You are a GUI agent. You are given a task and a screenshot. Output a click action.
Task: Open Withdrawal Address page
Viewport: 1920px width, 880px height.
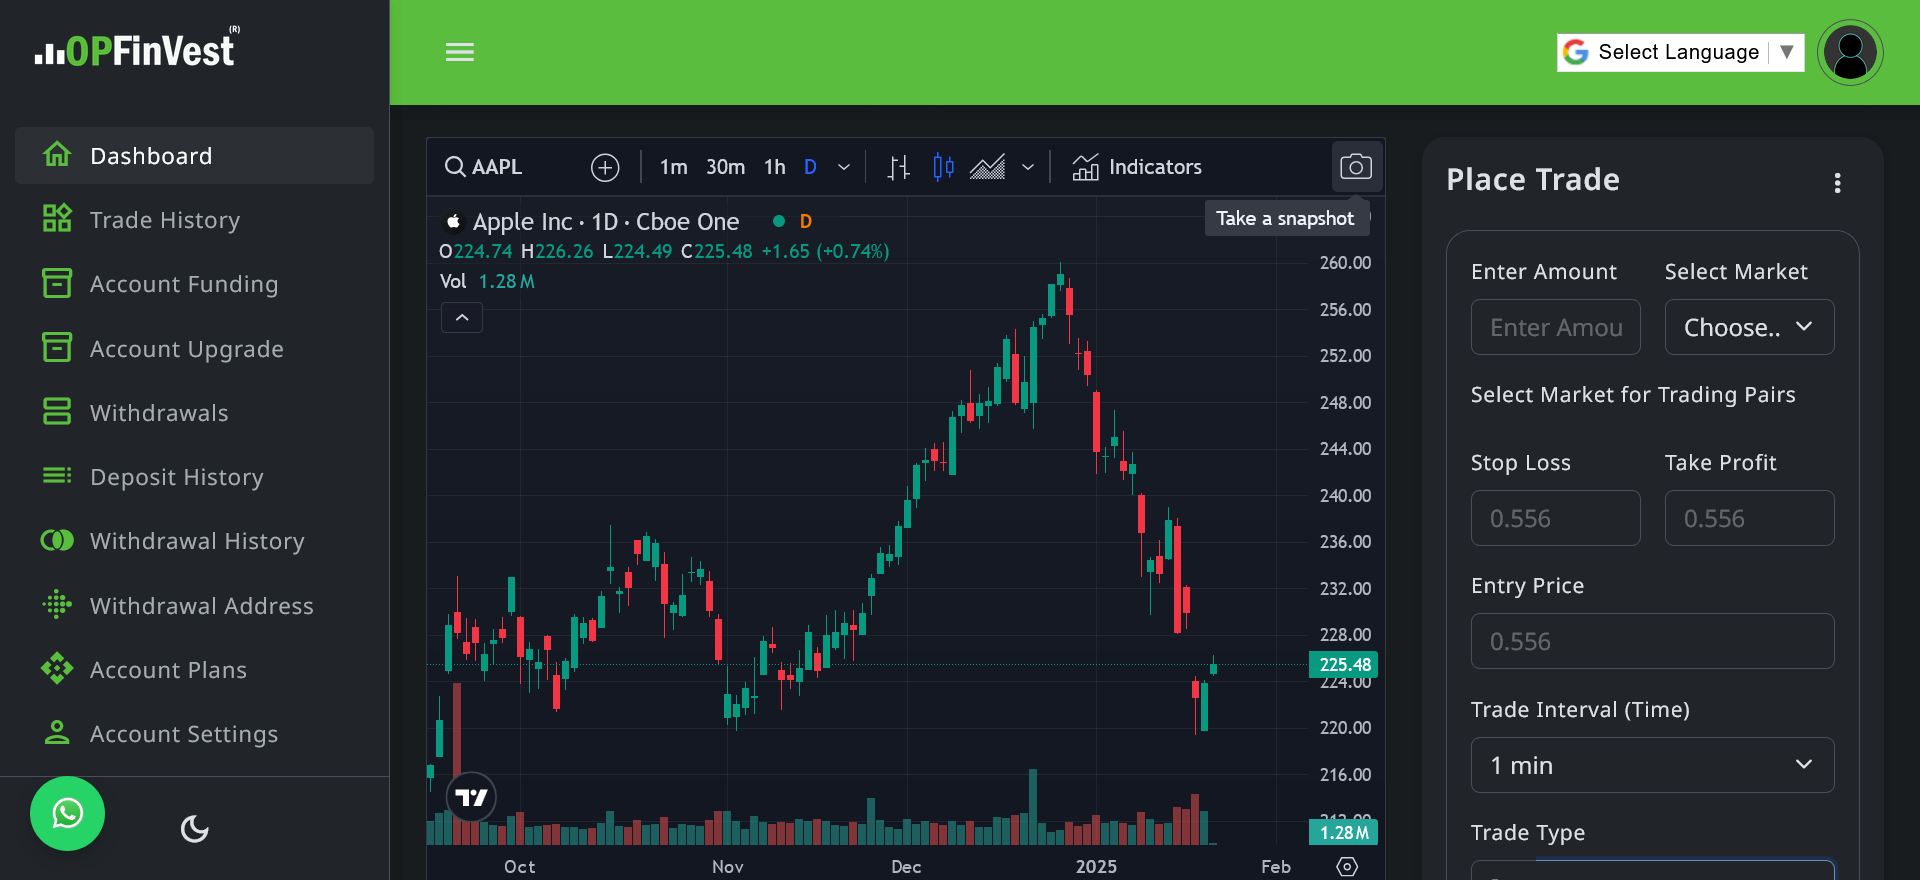pyautogui.click(x=194, y=605)
